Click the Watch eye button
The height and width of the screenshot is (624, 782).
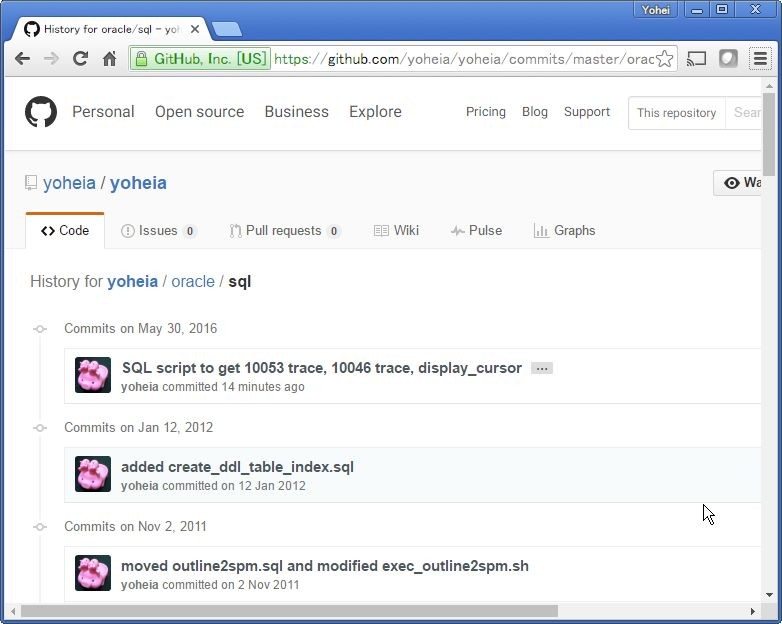pyautogui.click(x=740, y=183)
